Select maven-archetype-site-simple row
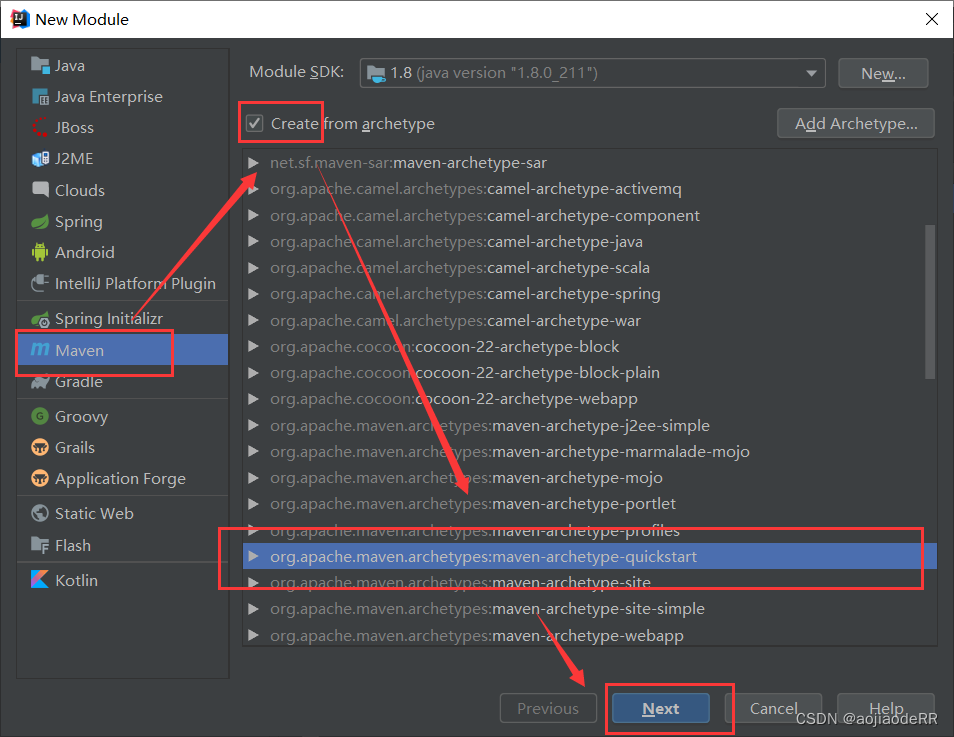This screenshot has width=954, height=737. point(589,609)
